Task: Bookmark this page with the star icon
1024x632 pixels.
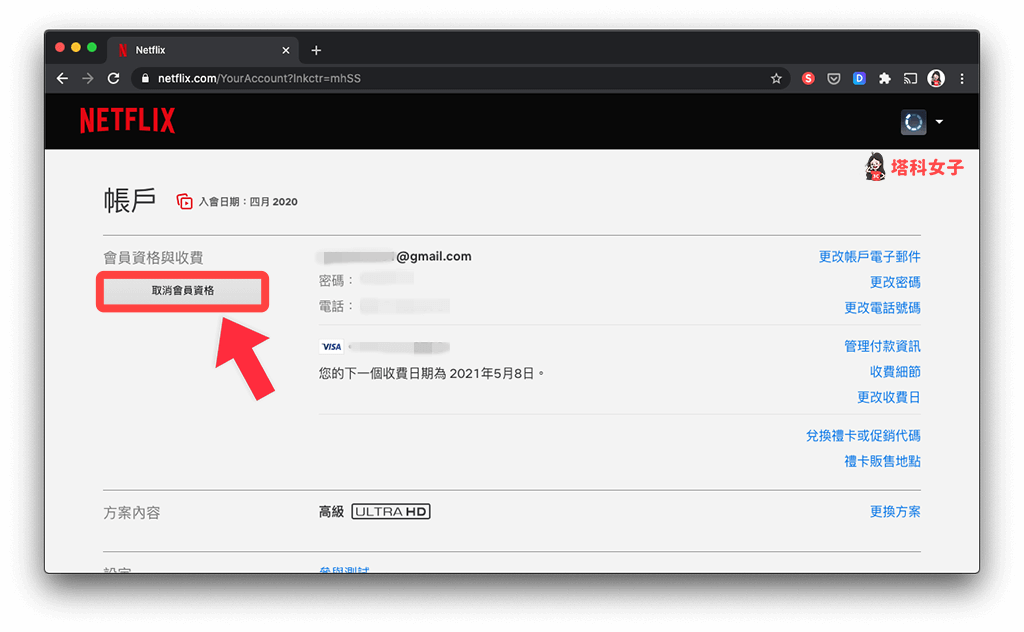Action: 776,78
